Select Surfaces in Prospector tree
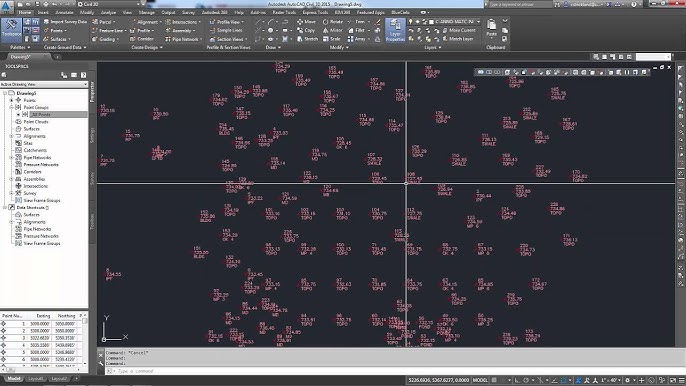This screenshot has width=686, height=386. 32,129
